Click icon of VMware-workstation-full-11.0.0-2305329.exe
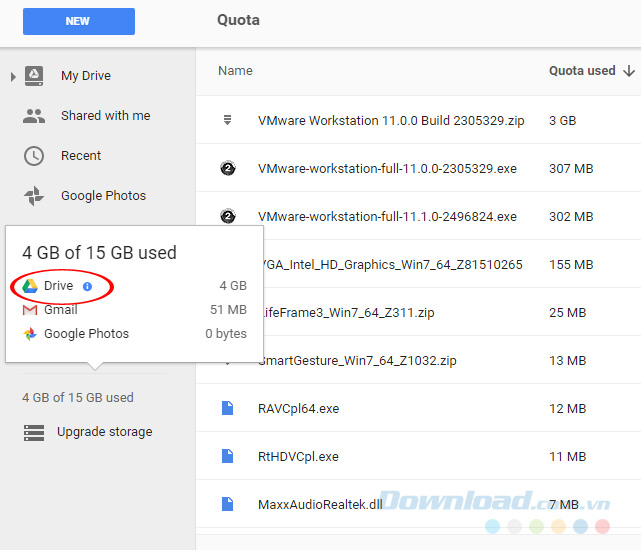The height and width of the screenshot is (550, 641). pos(228,168)
